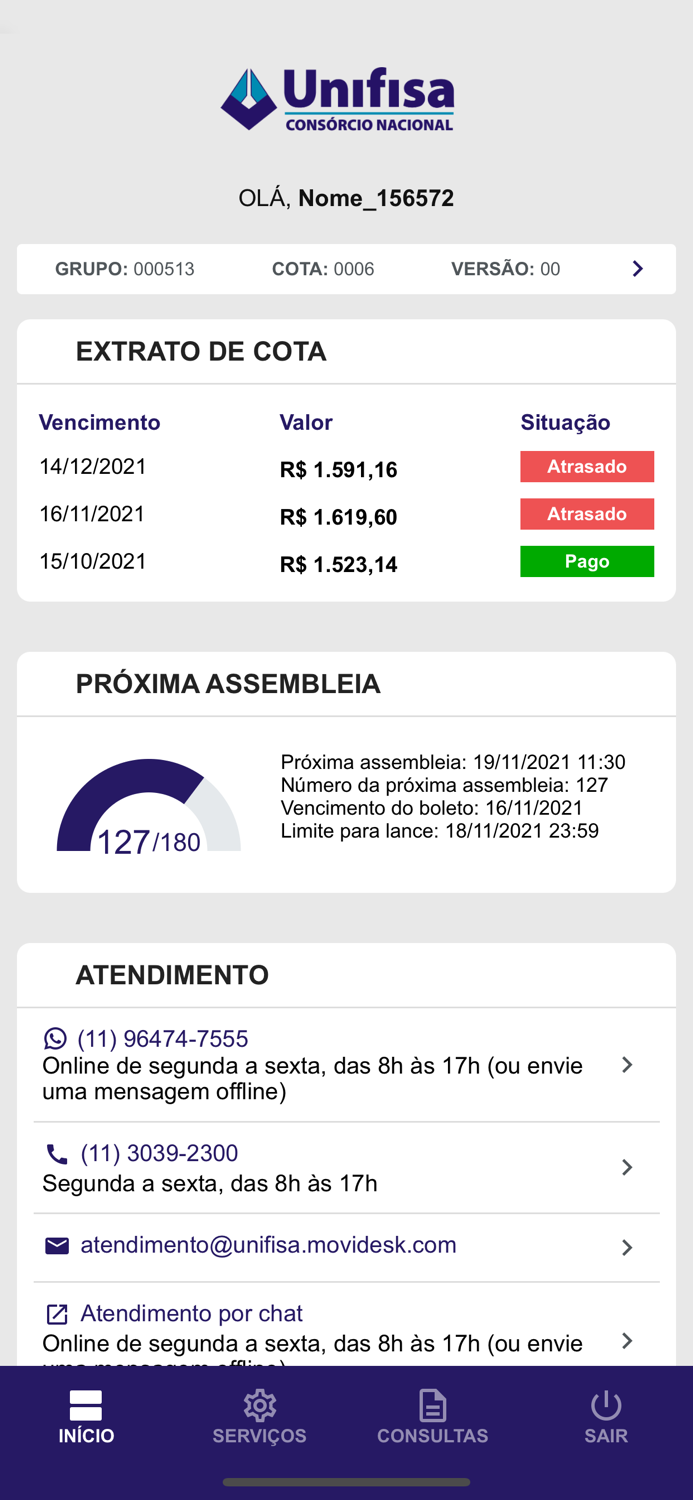Tap the Atrasado badge for 14/12/2021

coord(587,466)
